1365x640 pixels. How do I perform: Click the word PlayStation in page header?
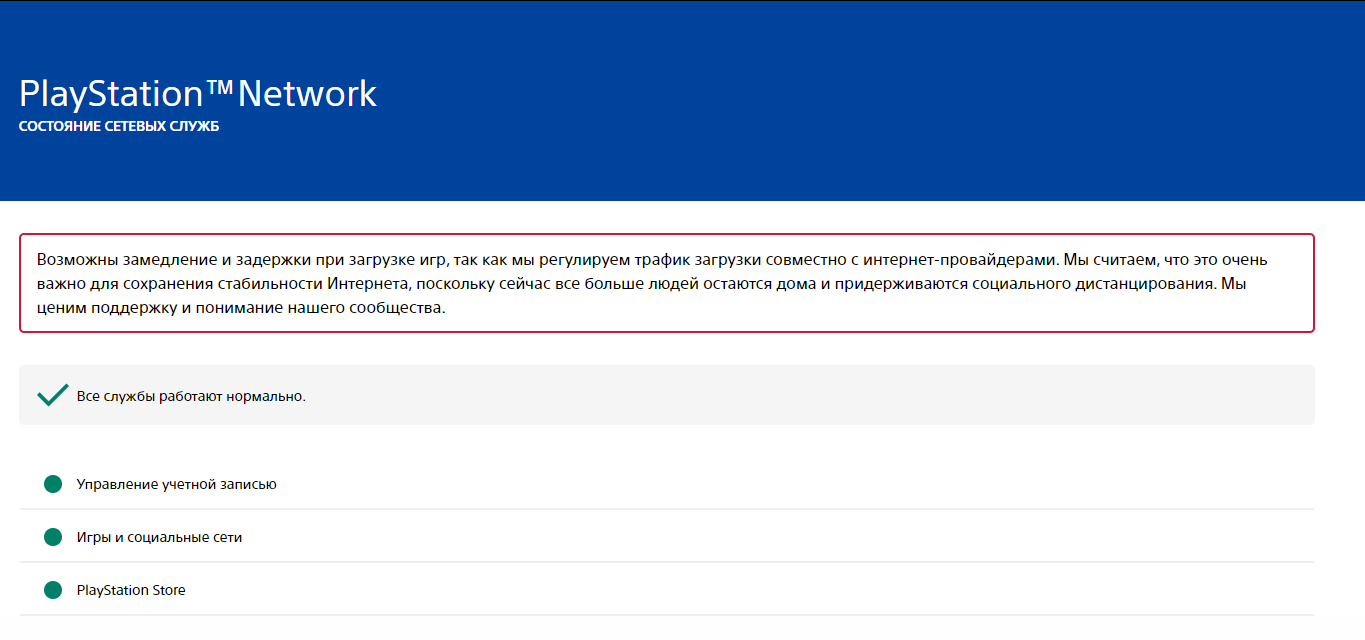pos(111,94)
